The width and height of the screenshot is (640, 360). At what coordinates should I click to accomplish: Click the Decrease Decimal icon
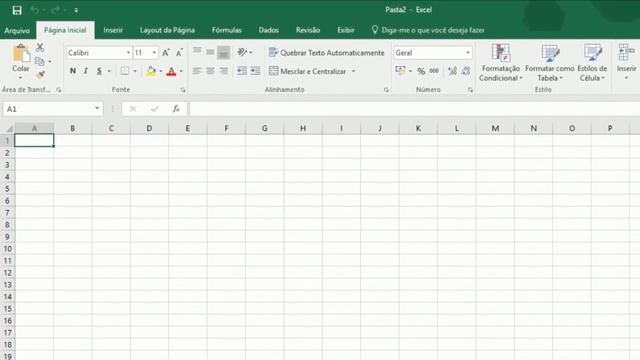pos(466,71)
